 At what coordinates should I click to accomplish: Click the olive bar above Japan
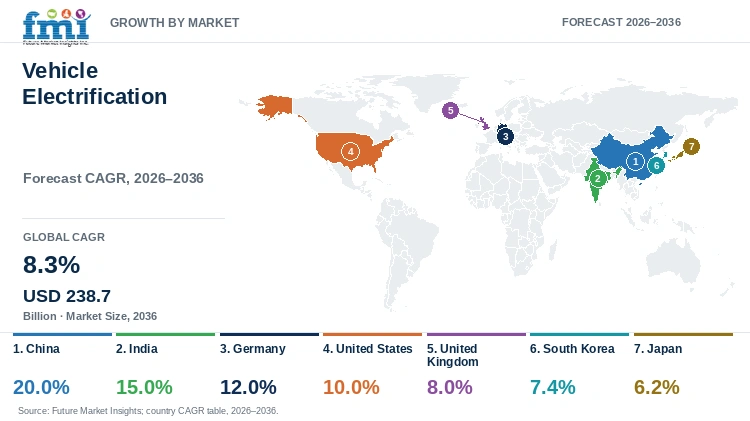click(x=683, y=334)
